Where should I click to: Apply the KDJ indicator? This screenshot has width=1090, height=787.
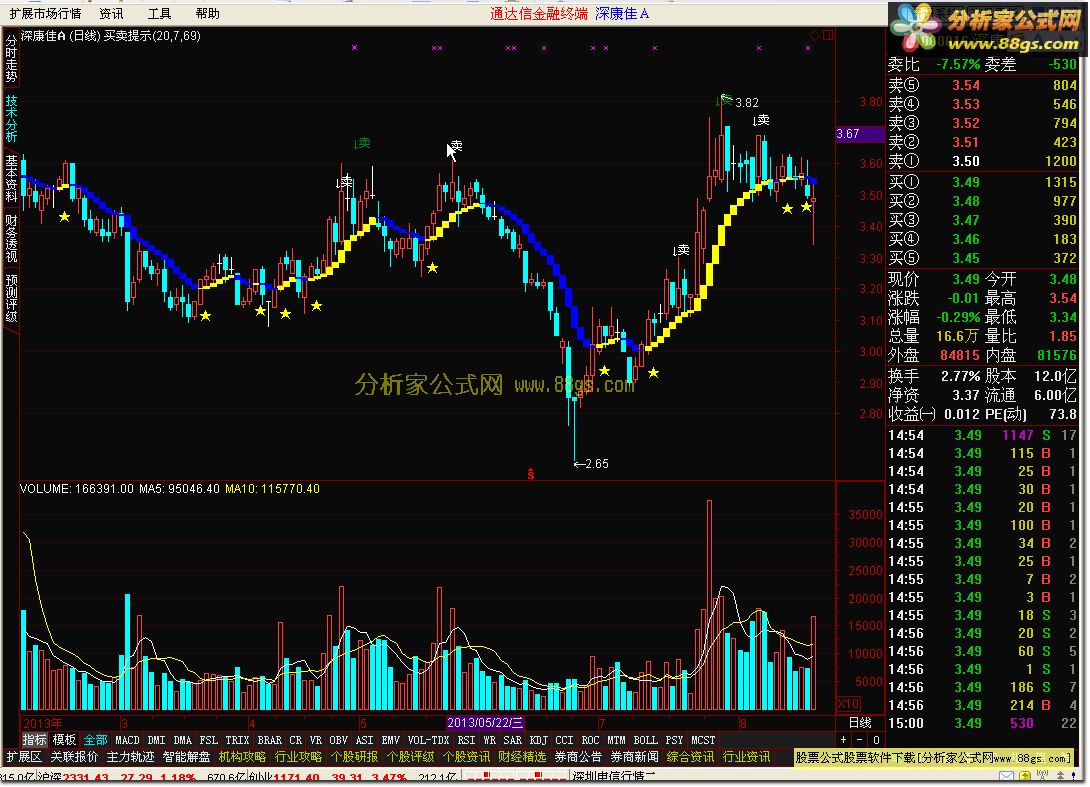point(538,740)
